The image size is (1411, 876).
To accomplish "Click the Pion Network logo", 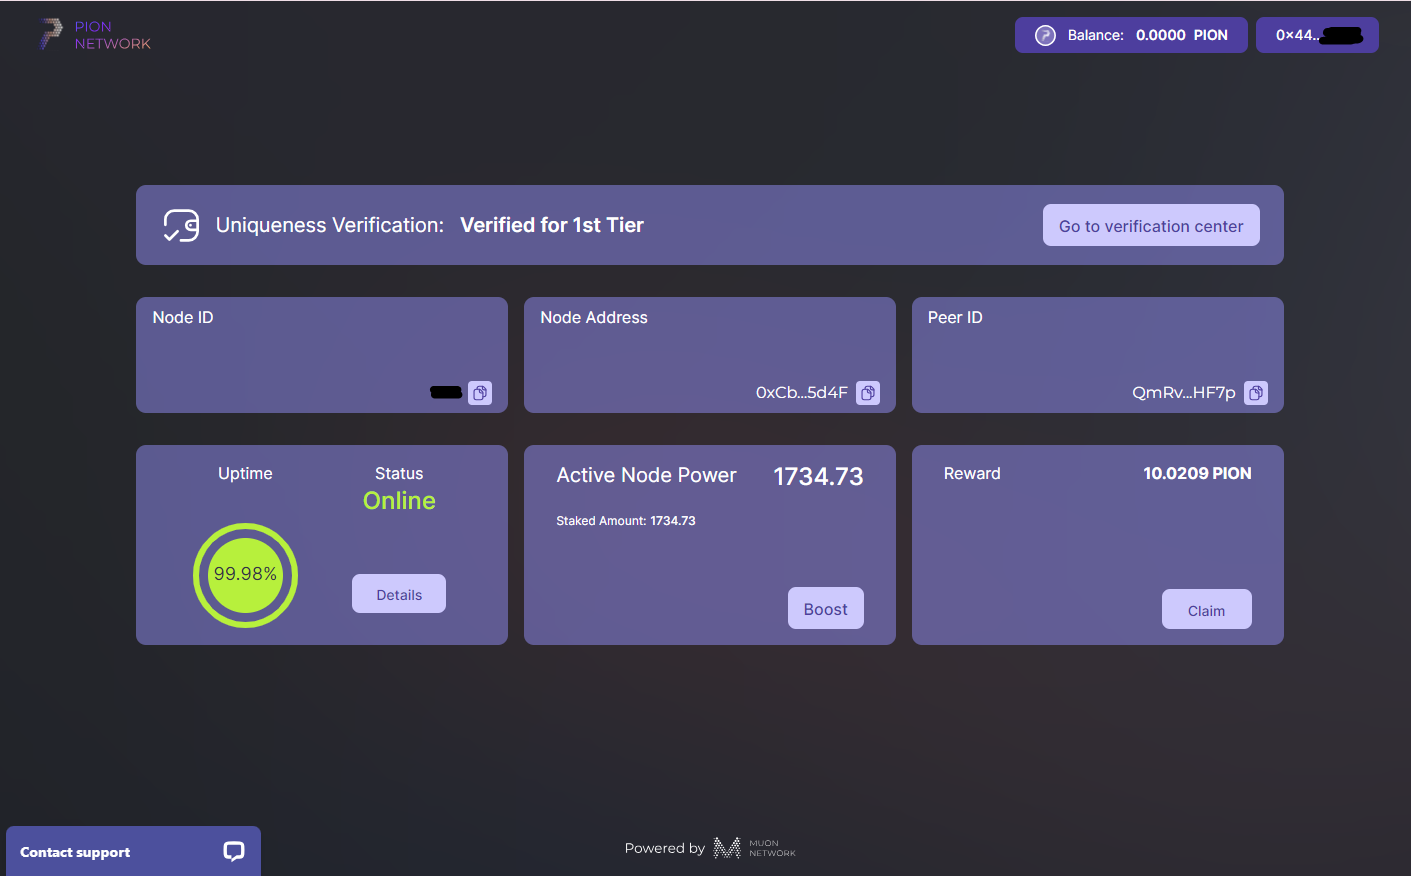I will coord(94,35).
